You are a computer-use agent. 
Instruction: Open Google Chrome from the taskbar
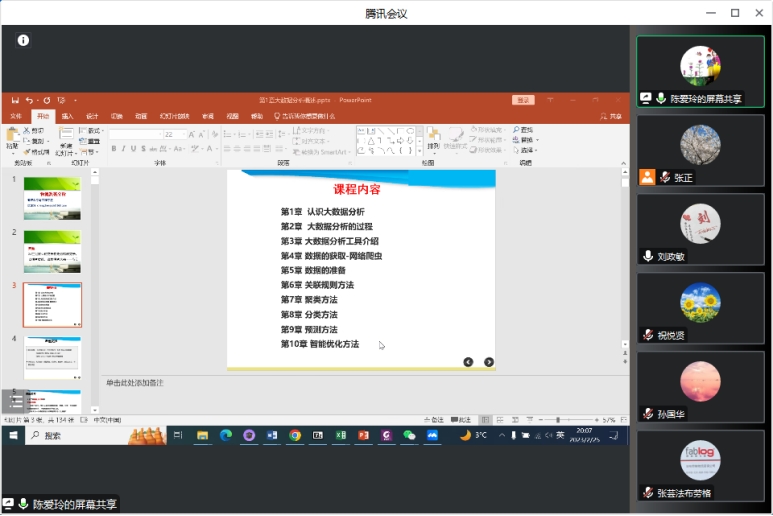(x=295, y=436)
